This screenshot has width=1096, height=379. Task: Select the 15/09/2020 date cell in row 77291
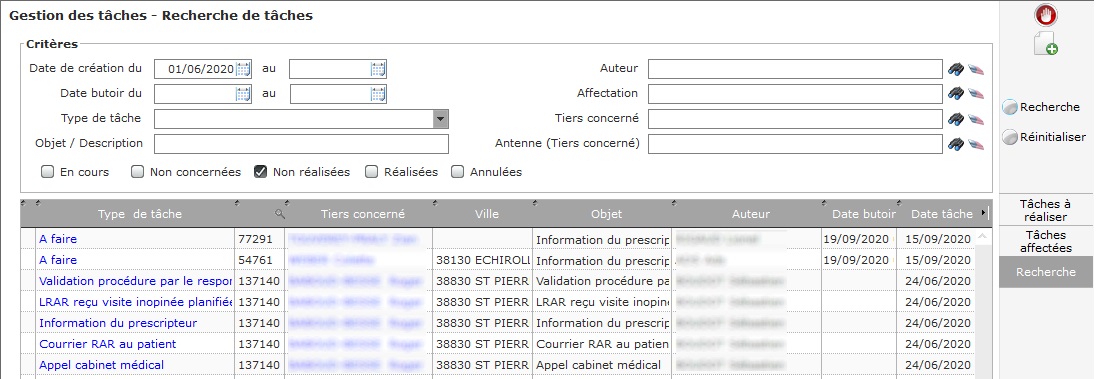point(937,239)
